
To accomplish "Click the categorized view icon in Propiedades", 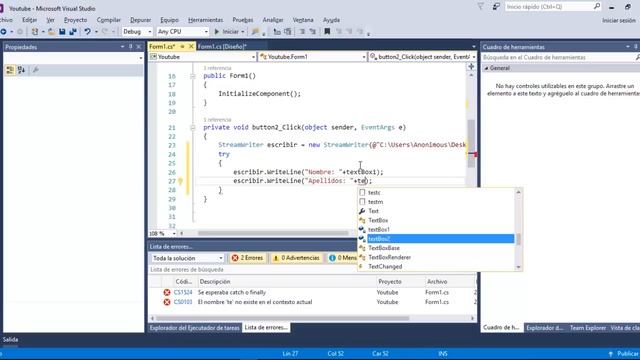I will tap(10, 70).
